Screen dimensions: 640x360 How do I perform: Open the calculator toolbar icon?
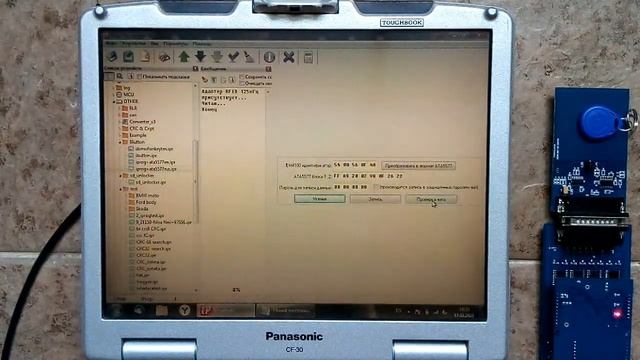coord(308,57)
